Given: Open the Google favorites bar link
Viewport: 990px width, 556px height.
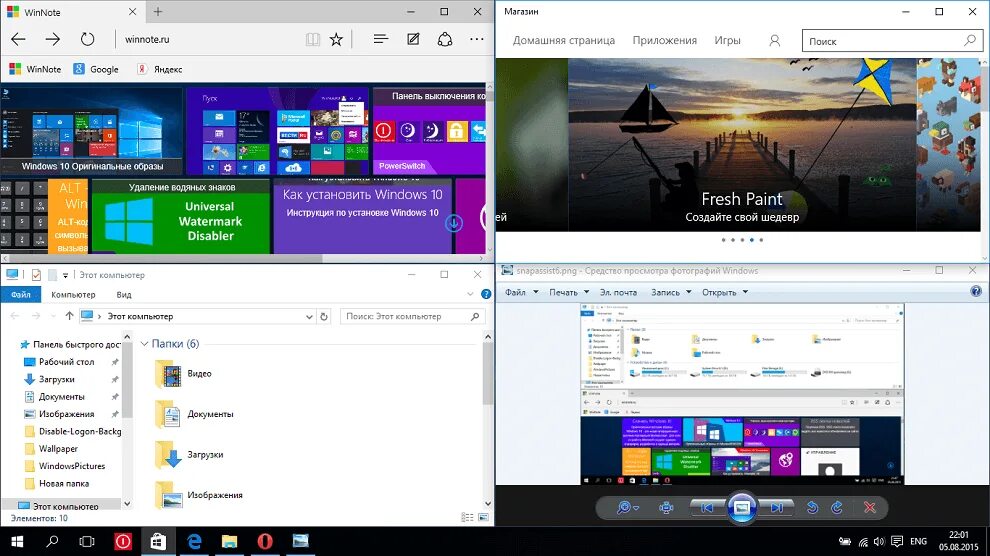Looking at the screenshot, I should [96, 69].
